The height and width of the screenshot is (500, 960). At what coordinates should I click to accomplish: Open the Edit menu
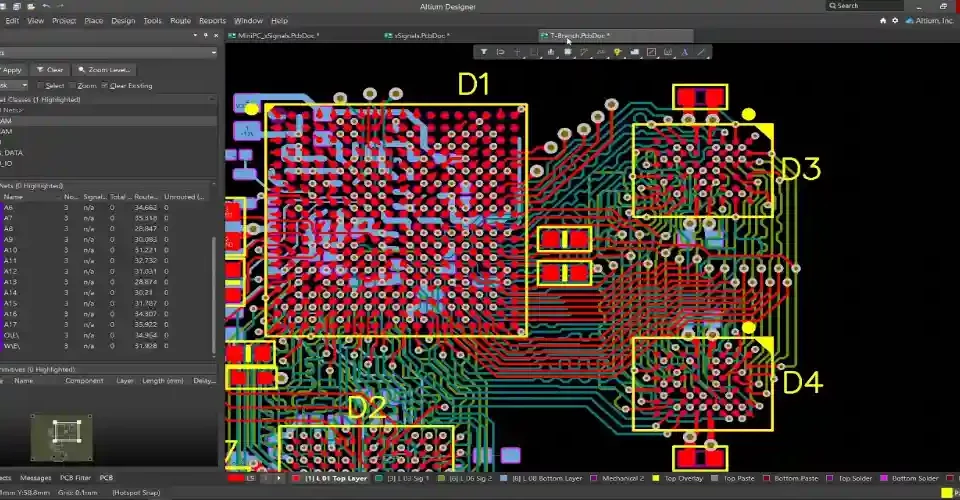point(12,21)
